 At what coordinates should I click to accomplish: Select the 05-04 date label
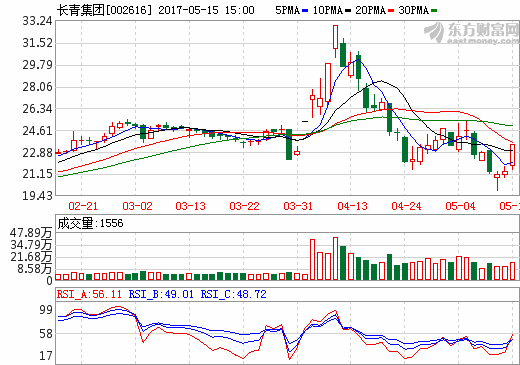tap(460, 206)
